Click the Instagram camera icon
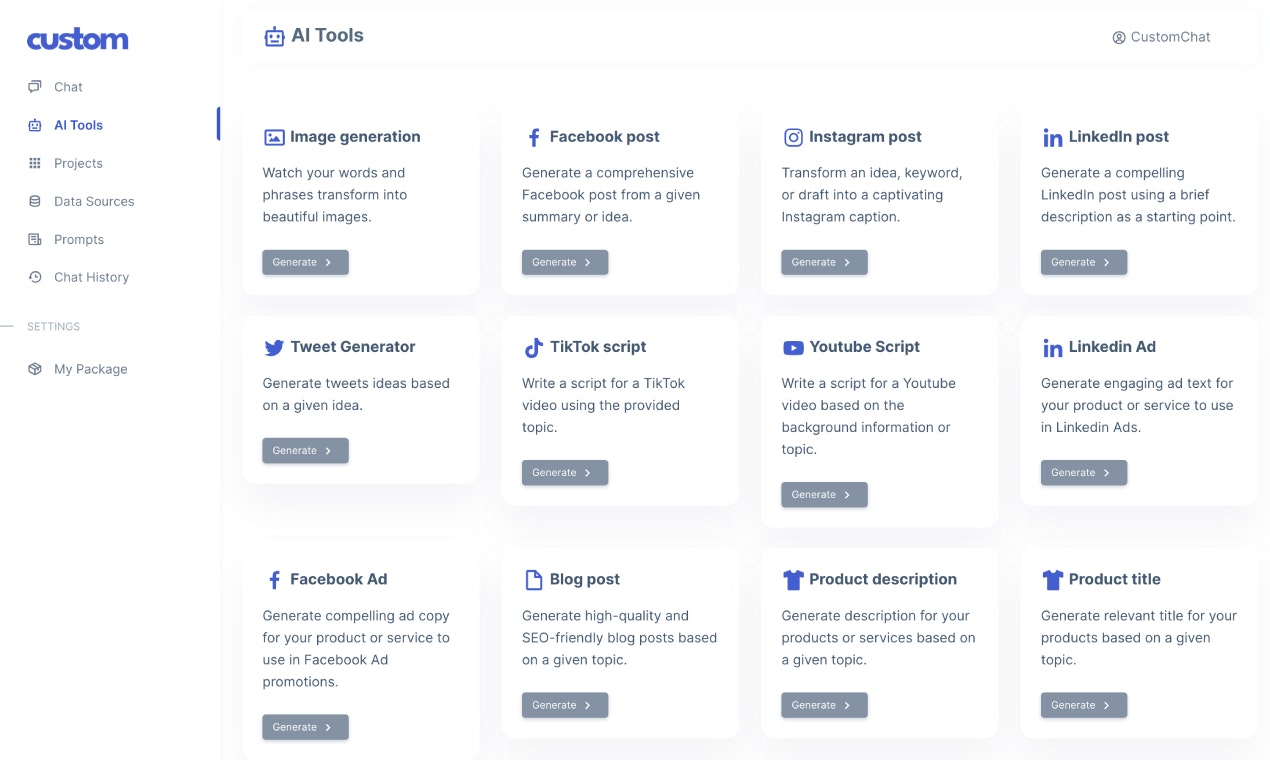 793,138
